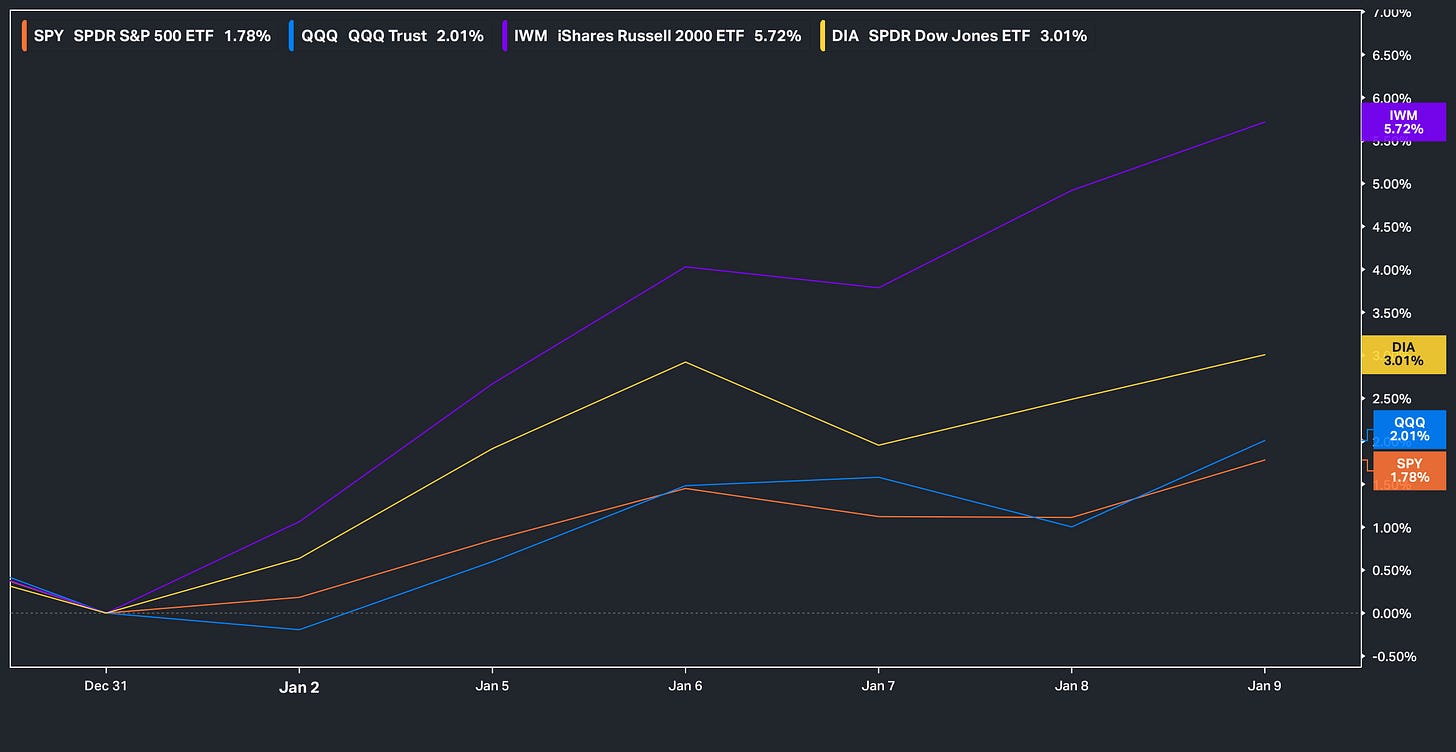The height and width of the screenshot is (752, 1456).
Task: Select the DIA SPDR Dow Jones ETF legend
Action: click(x=955, y=36)
